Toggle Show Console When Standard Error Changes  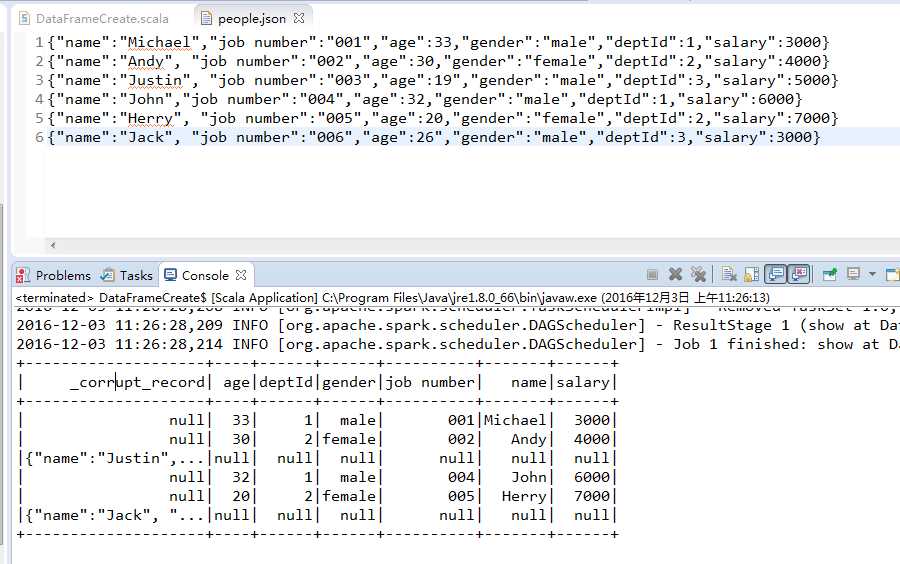point(798,275)
